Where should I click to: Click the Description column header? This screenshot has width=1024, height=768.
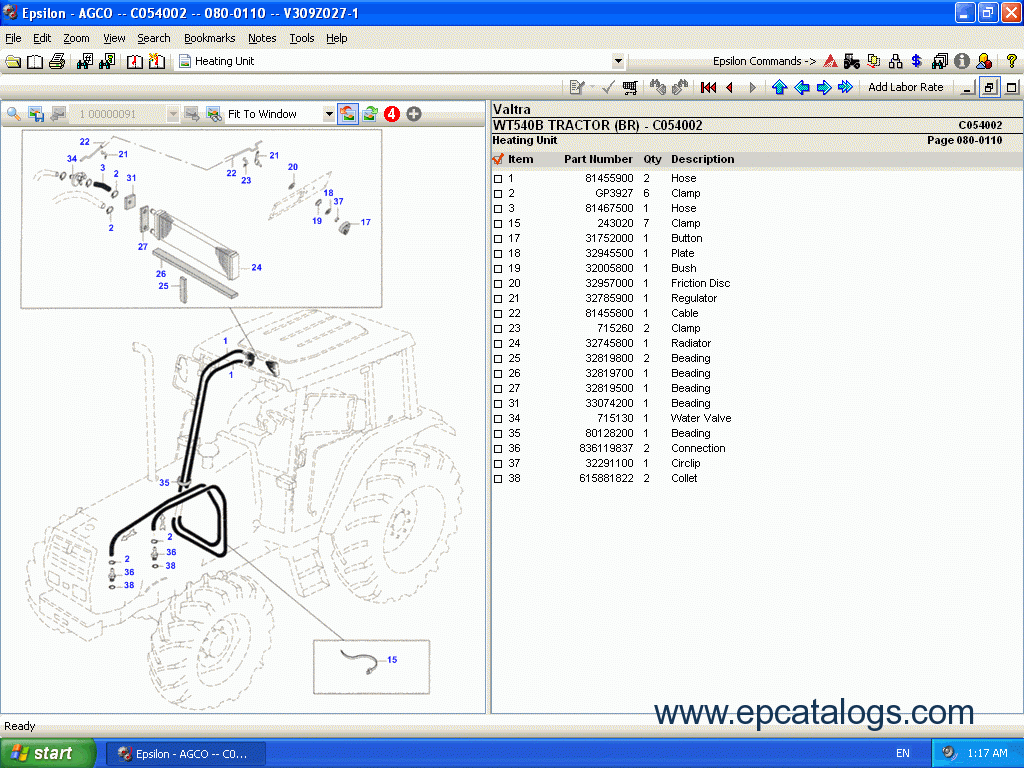pos(703,159)
